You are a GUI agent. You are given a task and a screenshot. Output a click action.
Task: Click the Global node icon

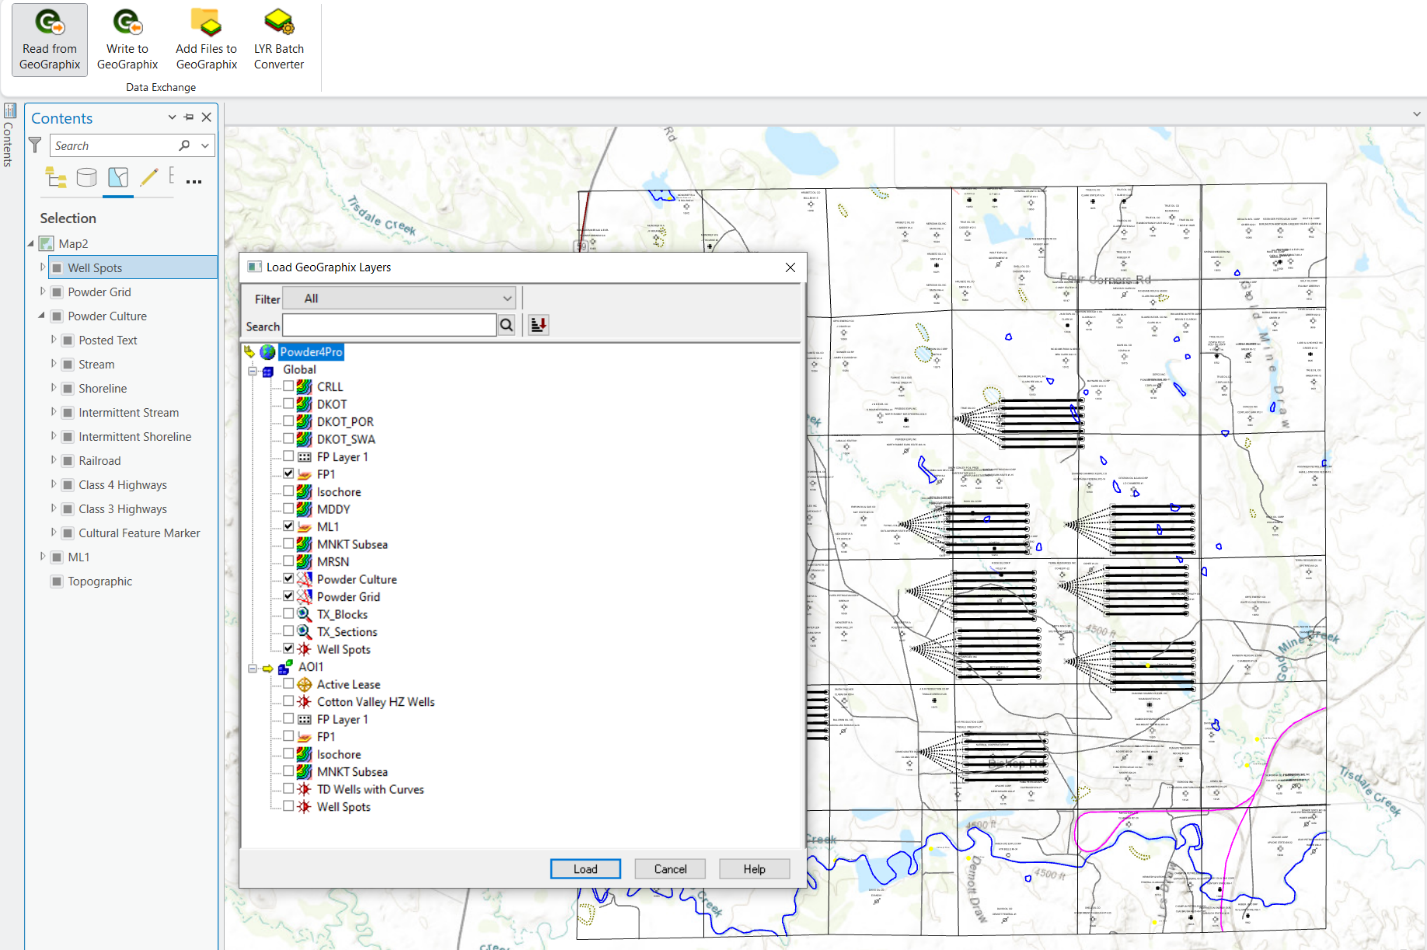[268, 370]
